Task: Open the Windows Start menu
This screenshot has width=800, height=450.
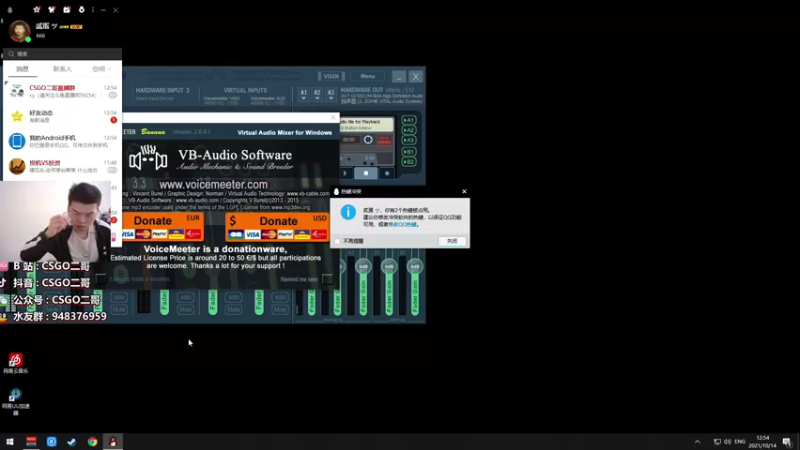Action: [10, 442]
